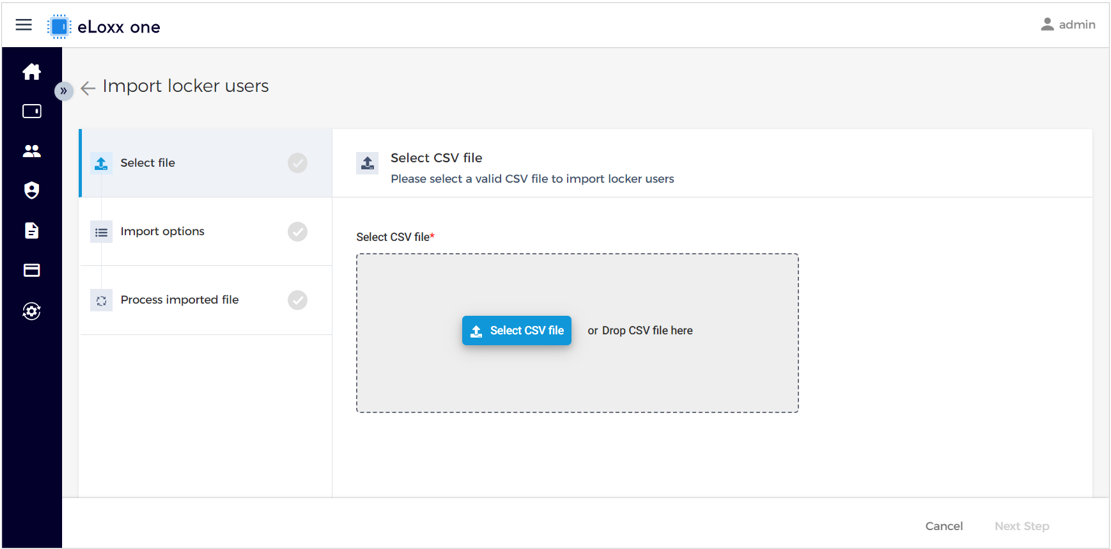The image size is (1111, 549).
Task: Click 'Please select a valid CSV file' text
Action: coord(532,179)
